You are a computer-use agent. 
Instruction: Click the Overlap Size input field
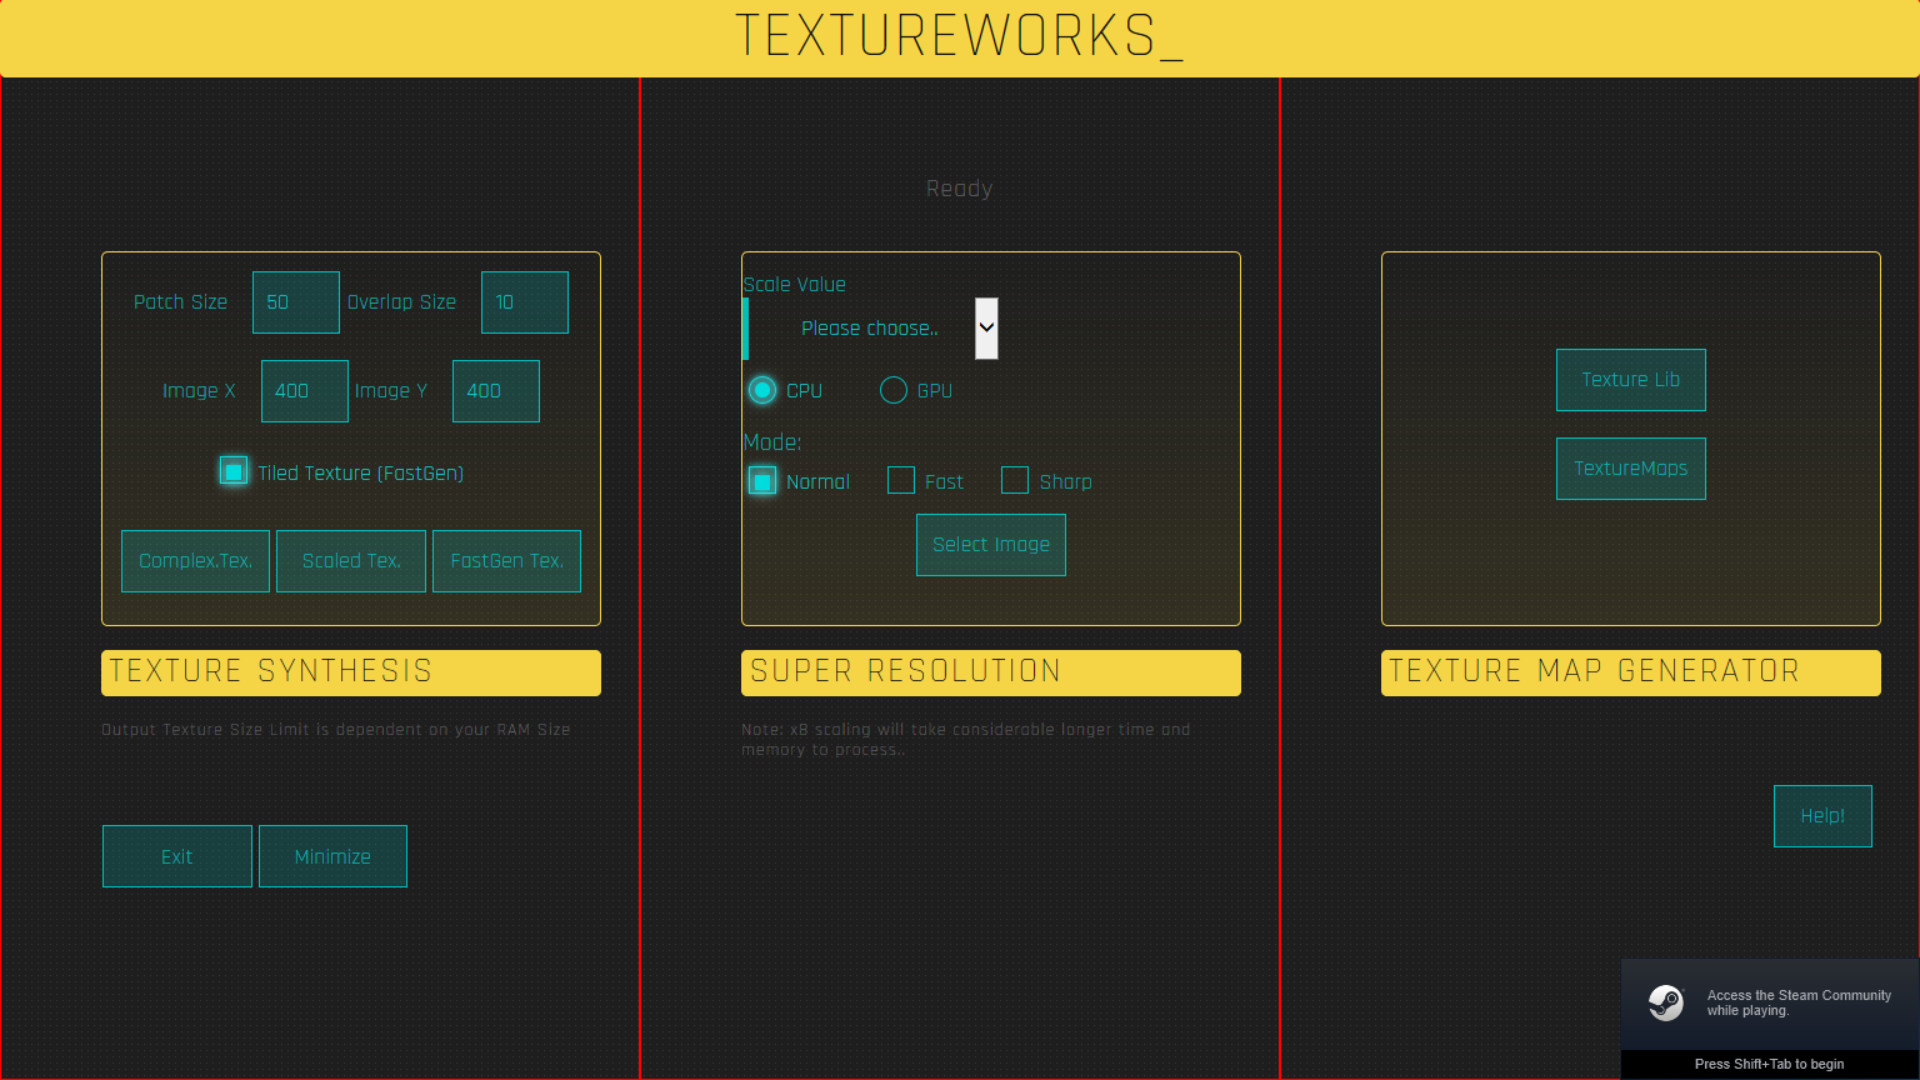[x=524, y=302]
